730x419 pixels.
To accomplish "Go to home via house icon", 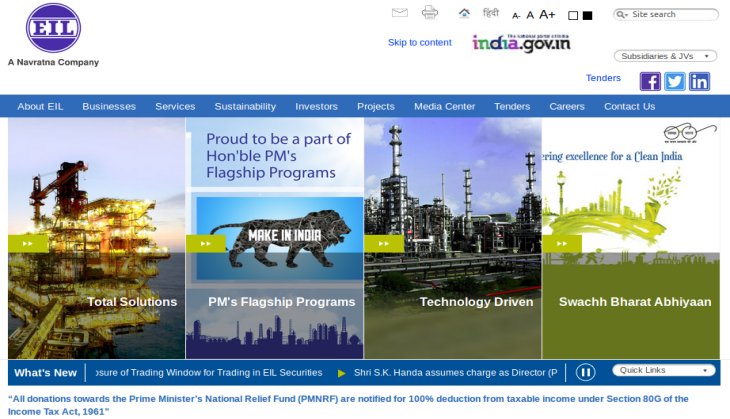I will point(464,13).
